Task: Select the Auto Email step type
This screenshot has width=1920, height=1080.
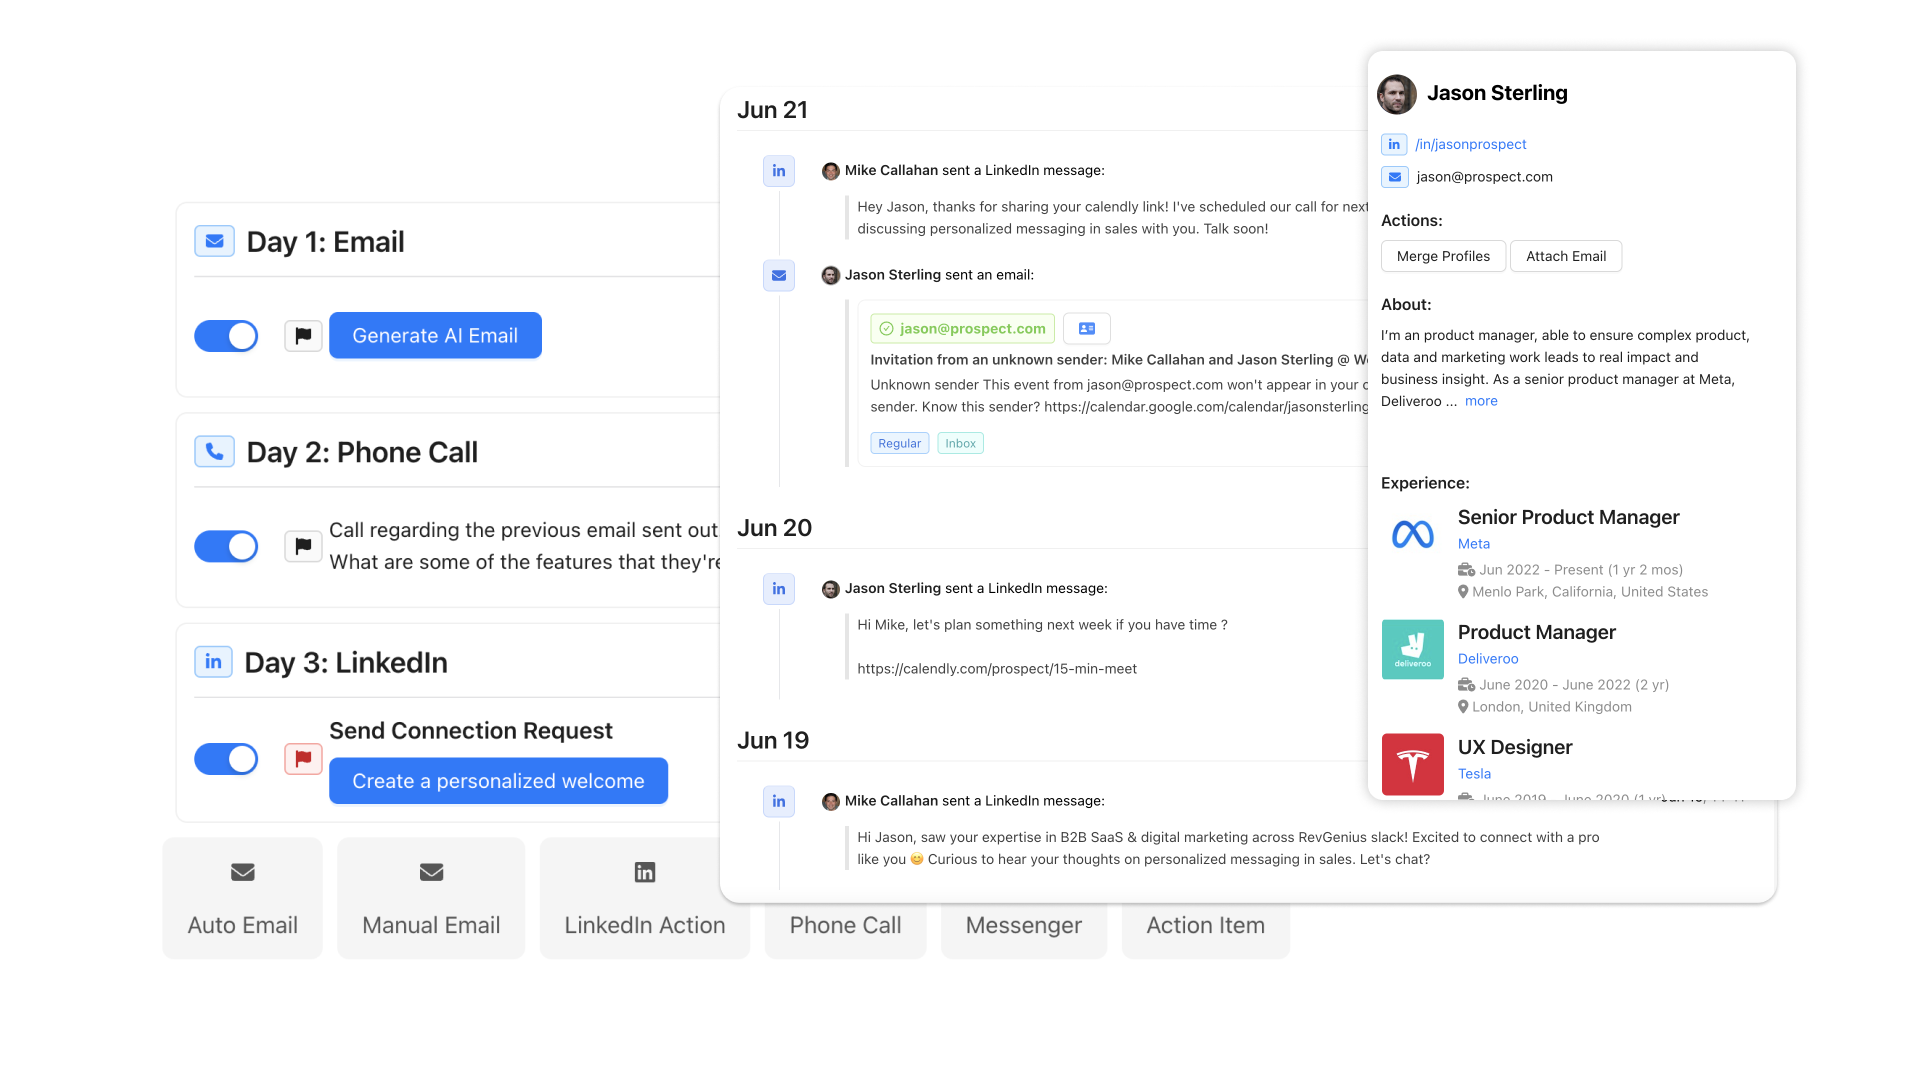Action: 243,898
